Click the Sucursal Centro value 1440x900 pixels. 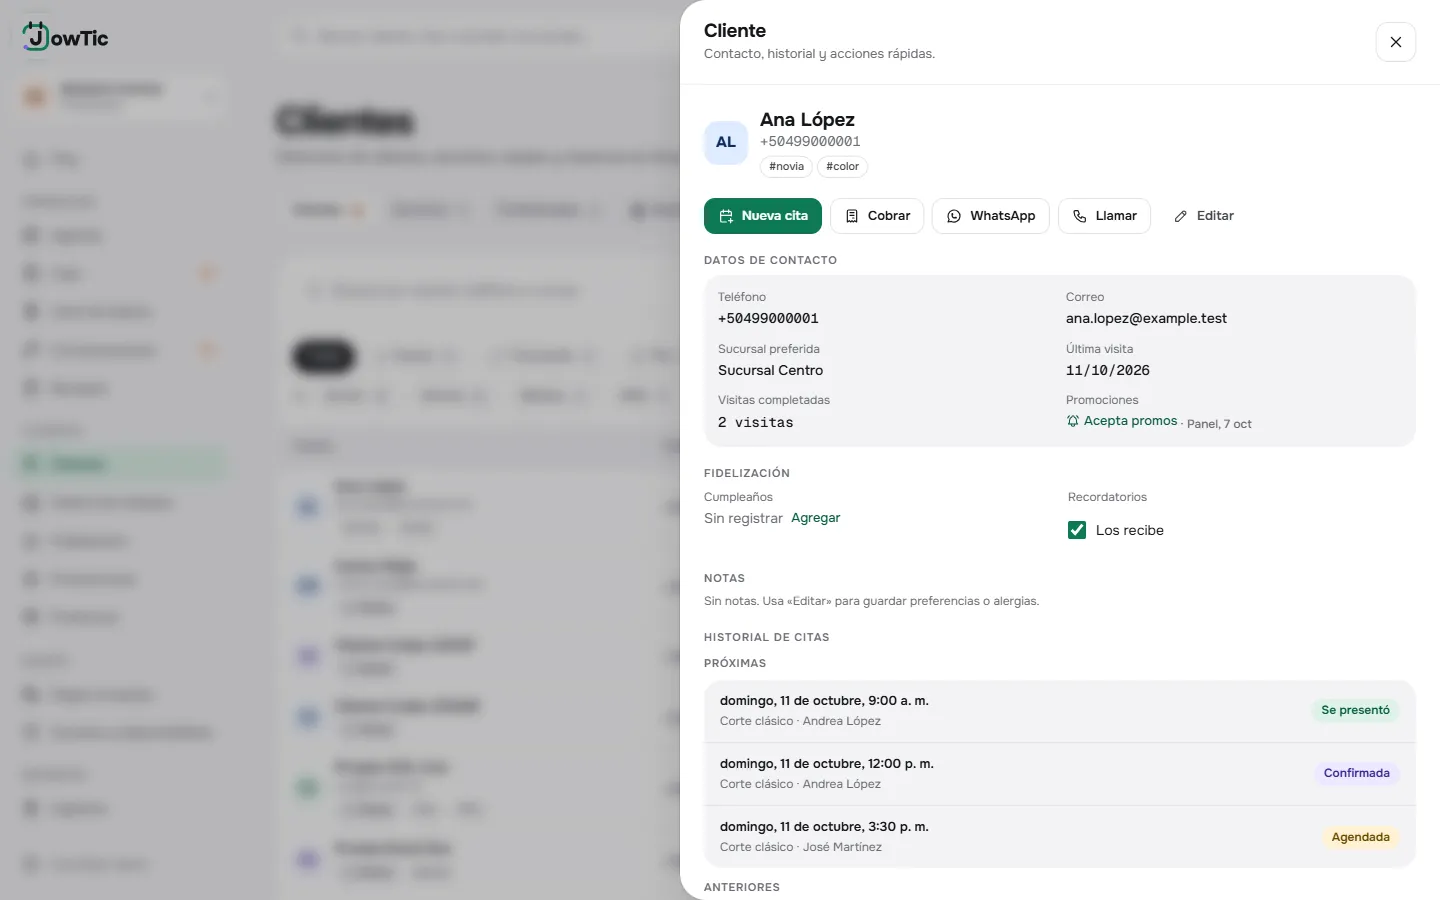pyautogui.click(x=770, y=370)
